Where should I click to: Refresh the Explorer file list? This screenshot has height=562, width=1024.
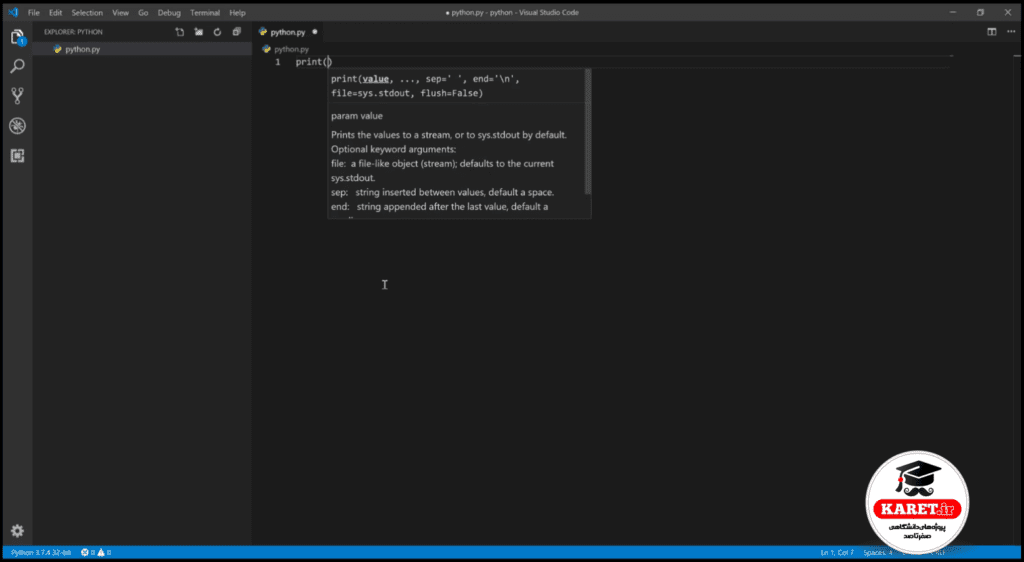pyautogui.click(x=217, y=32)
